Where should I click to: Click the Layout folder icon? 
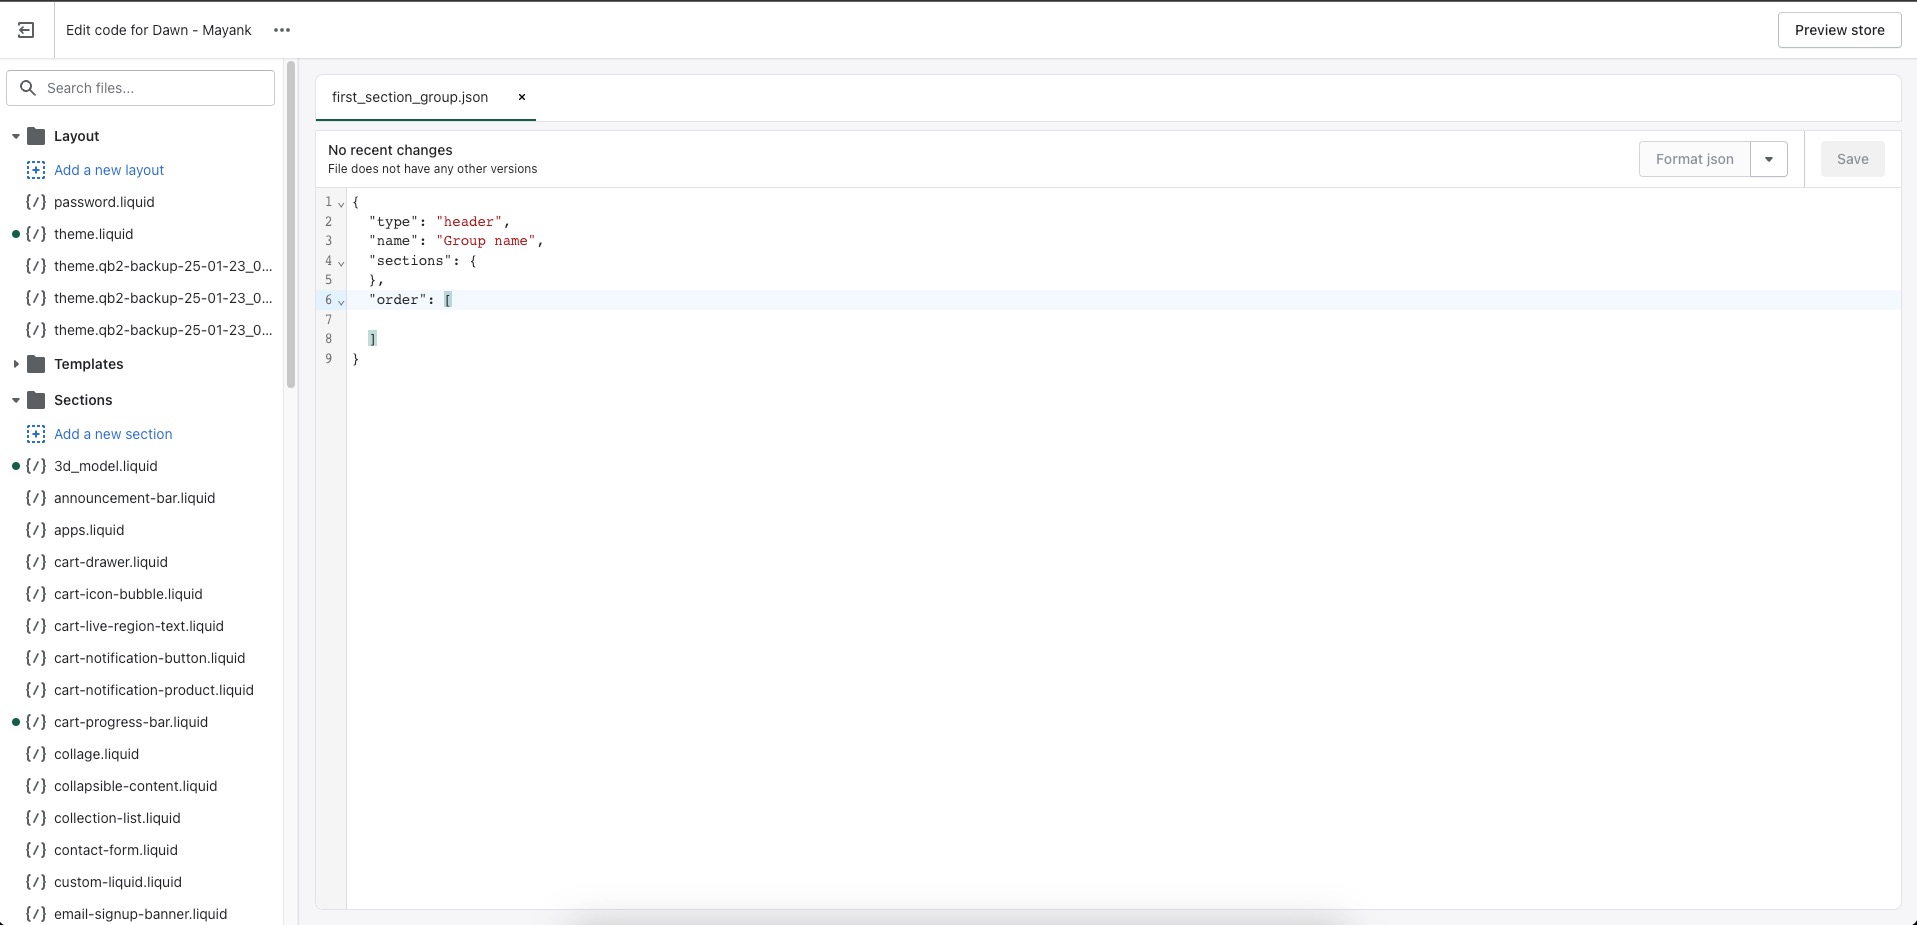click(x=36, y=136)
